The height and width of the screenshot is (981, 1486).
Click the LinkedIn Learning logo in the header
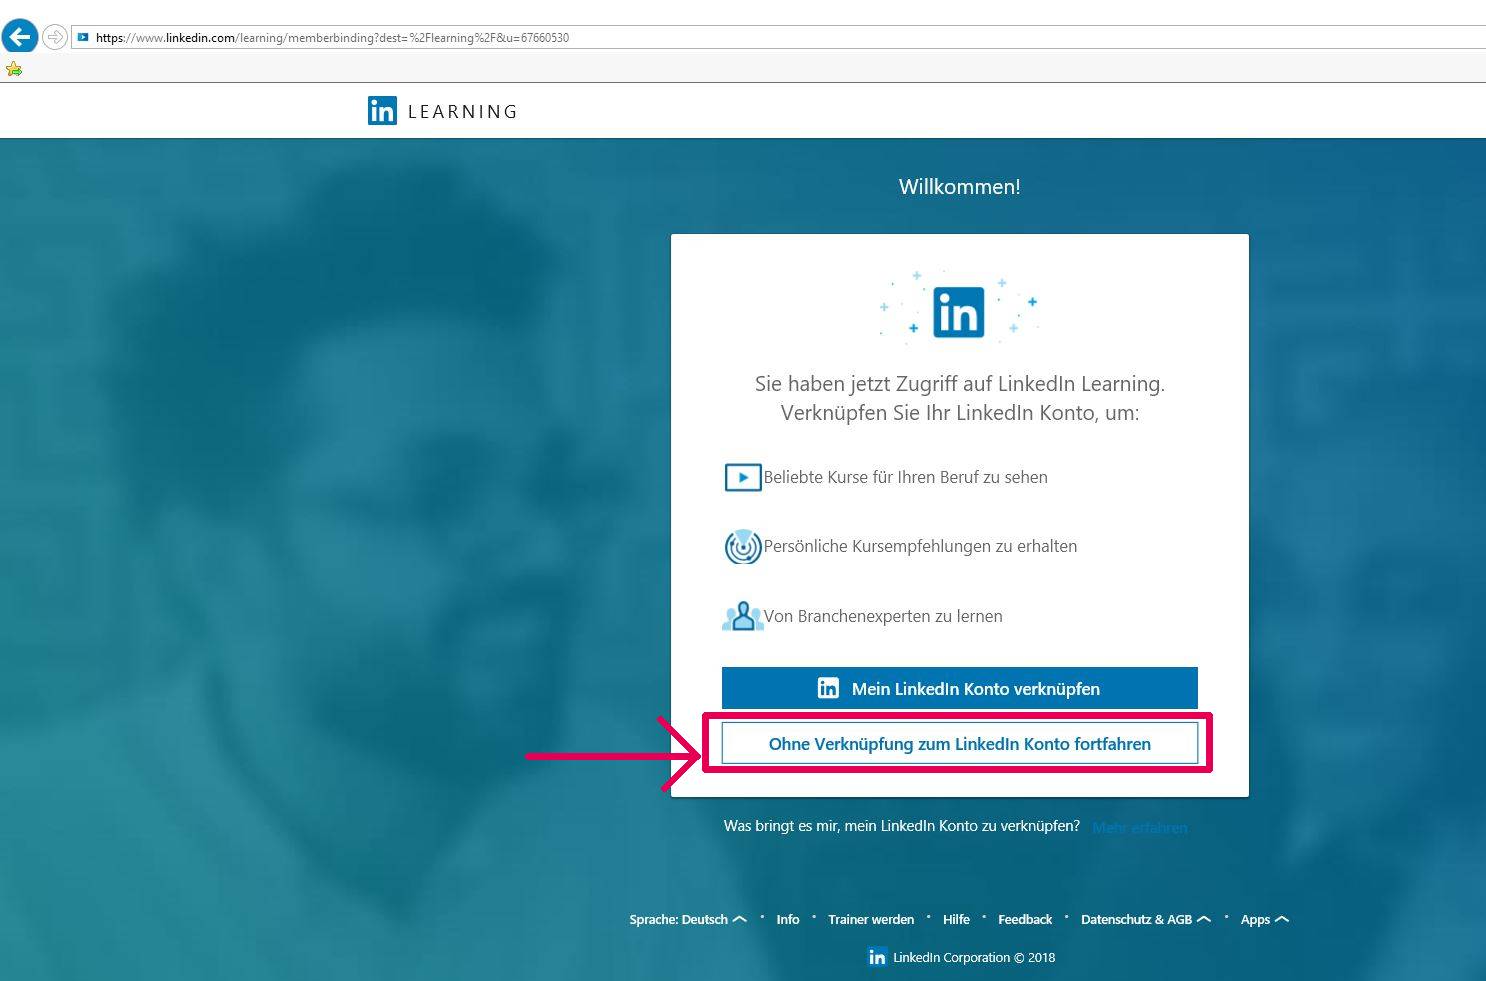coord(441,110)
